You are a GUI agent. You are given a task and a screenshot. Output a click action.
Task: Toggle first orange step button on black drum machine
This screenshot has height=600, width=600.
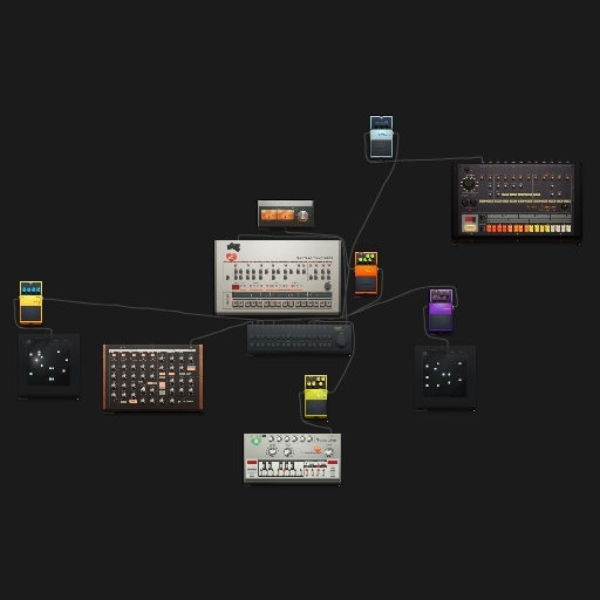click(489, 228)
